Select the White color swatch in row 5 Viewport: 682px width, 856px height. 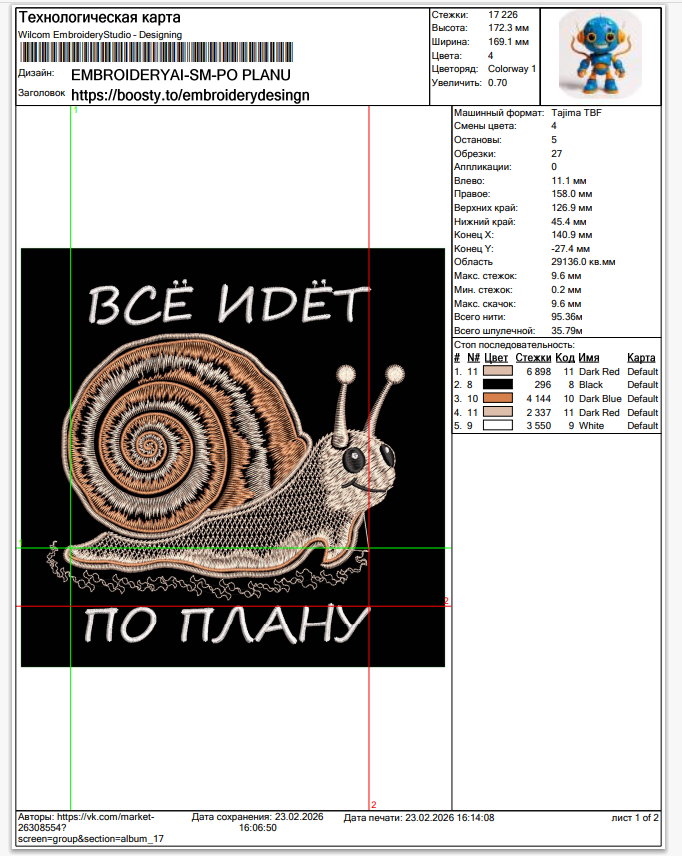click(497, 425)
